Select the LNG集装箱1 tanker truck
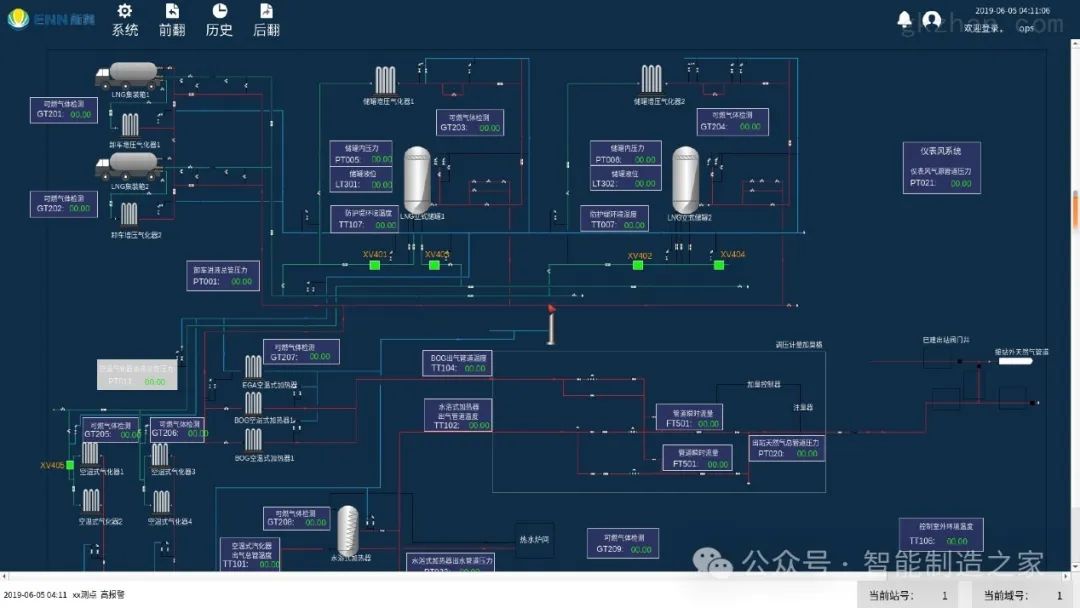Image resolution: width=1080 pixels, height=608 pixels. (129, 75)
